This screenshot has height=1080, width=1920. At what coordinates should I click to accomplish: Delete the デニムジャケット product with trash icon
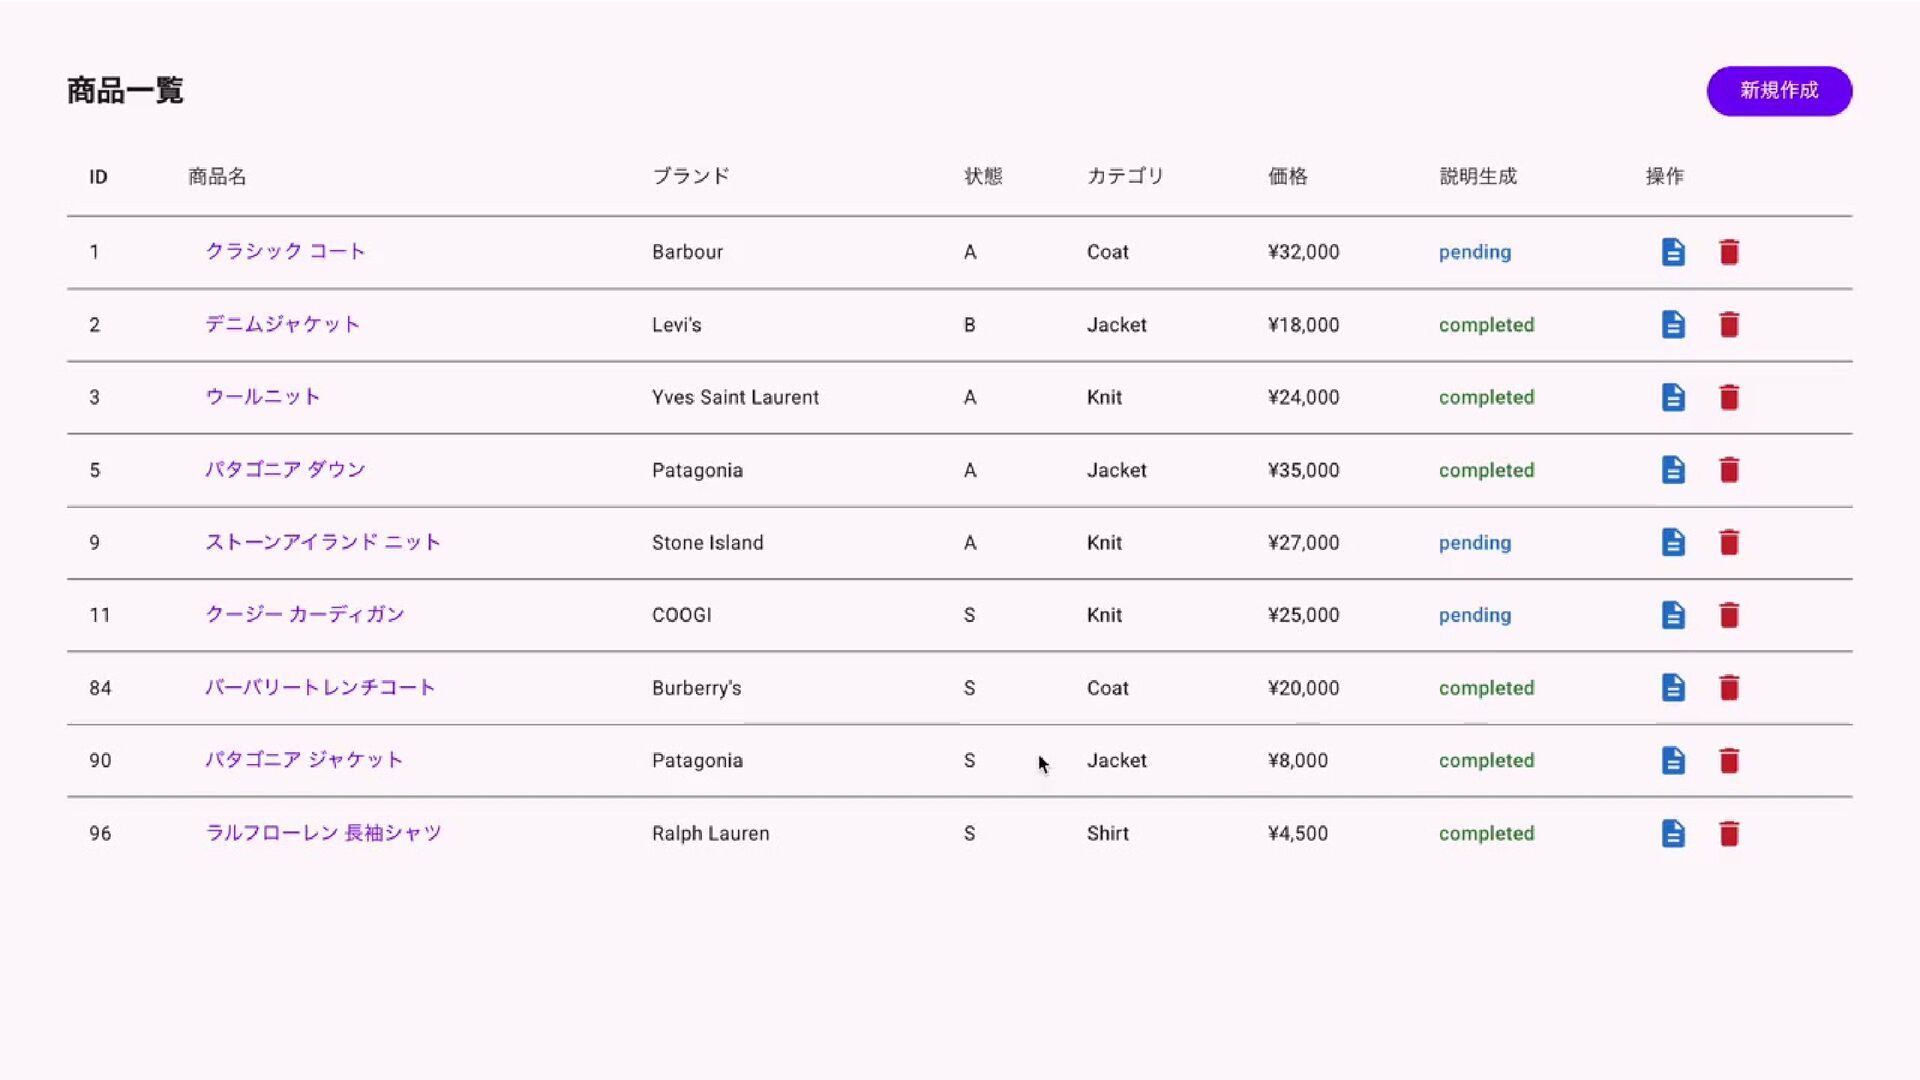1729,325
